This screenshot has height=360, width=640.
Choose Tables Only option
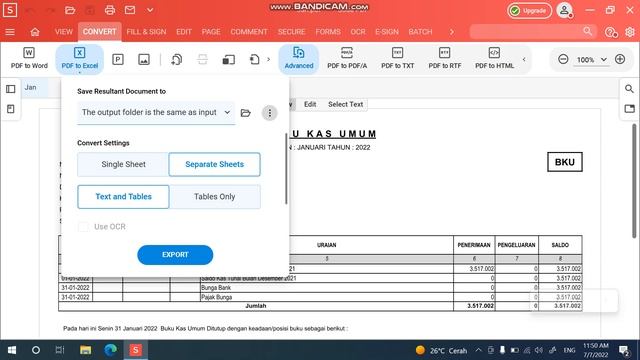(x=215, y=197)
